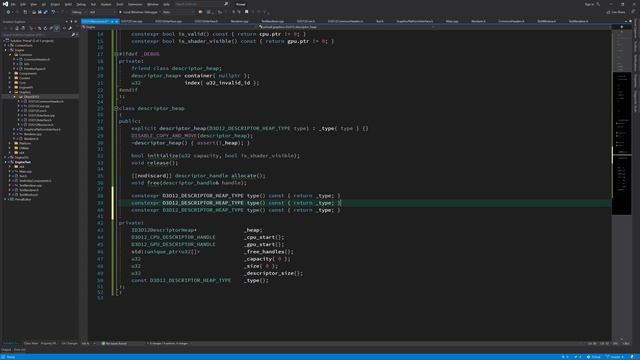Expand the PrimalEditor project node
The height and width of the screenshot is (360, 640).
5,199
